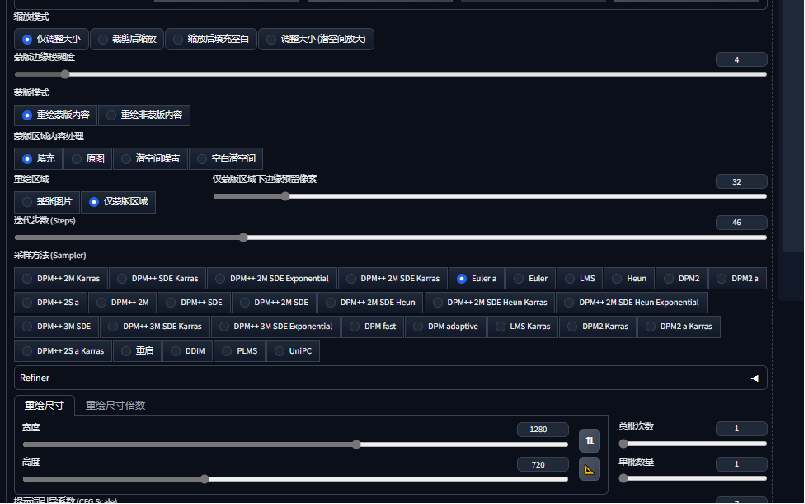Click the swap width and height icon

[589, 440]
